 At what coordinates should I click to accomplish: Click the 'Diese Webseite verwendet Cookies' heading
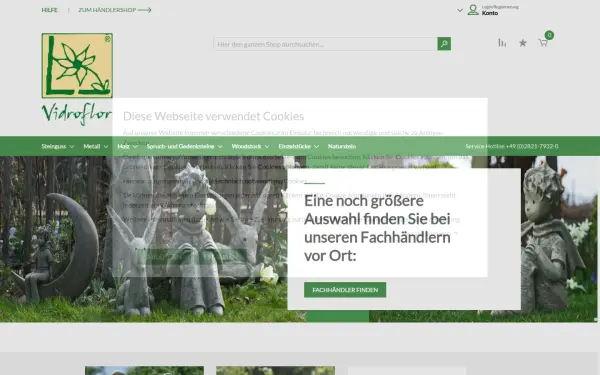click(214, 116)
